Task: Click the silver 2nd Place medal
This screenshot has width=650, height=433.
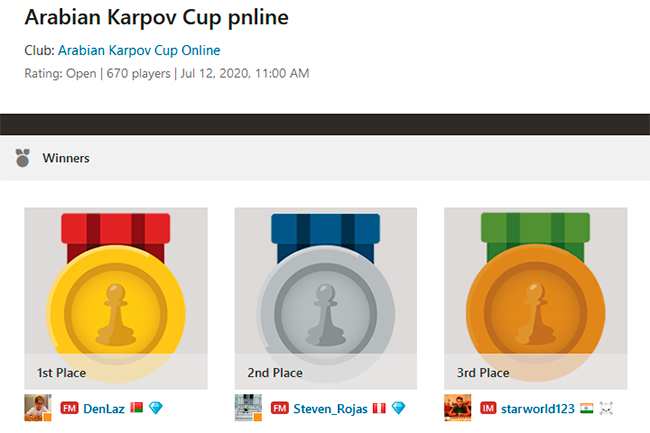Action: point(326,298)
